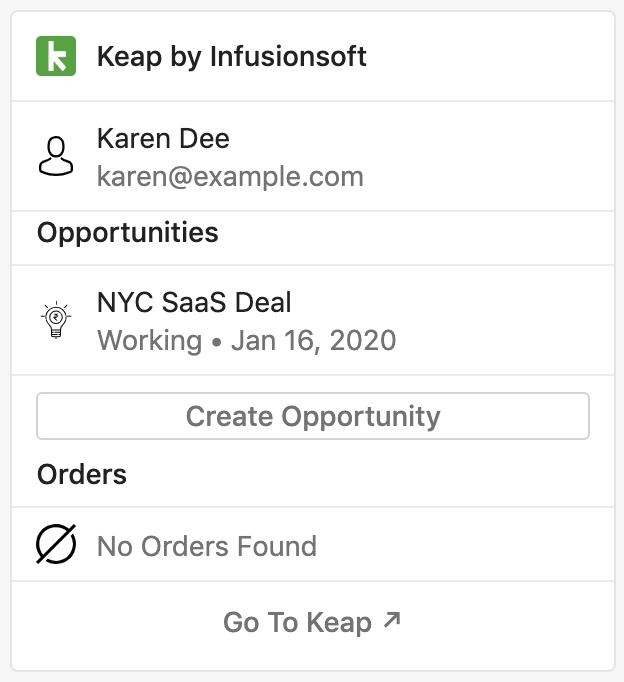Click the external link arrow beside Go To Keap
Image resolution: width=624 pixels, height=682 pixels.
click(x=392, y=620)
